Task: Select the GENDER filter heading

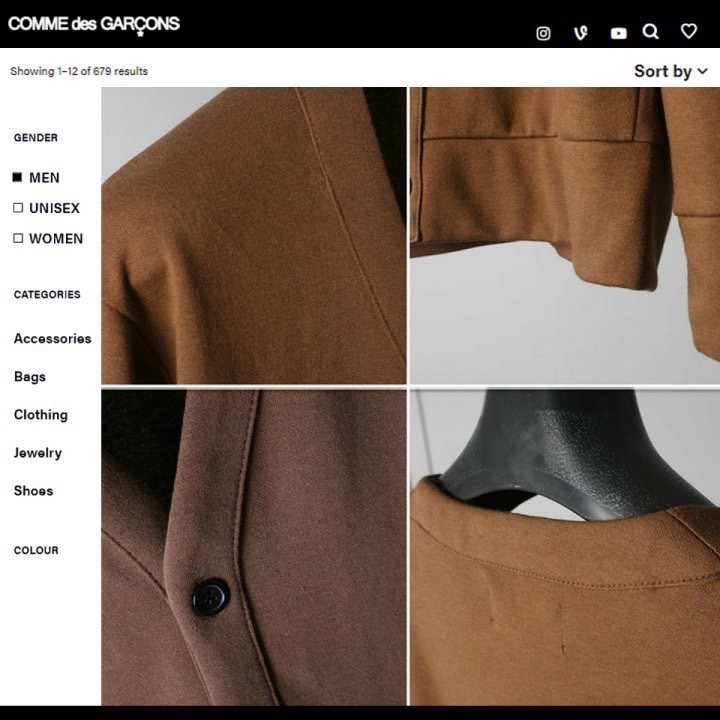Action: (36, 138)
